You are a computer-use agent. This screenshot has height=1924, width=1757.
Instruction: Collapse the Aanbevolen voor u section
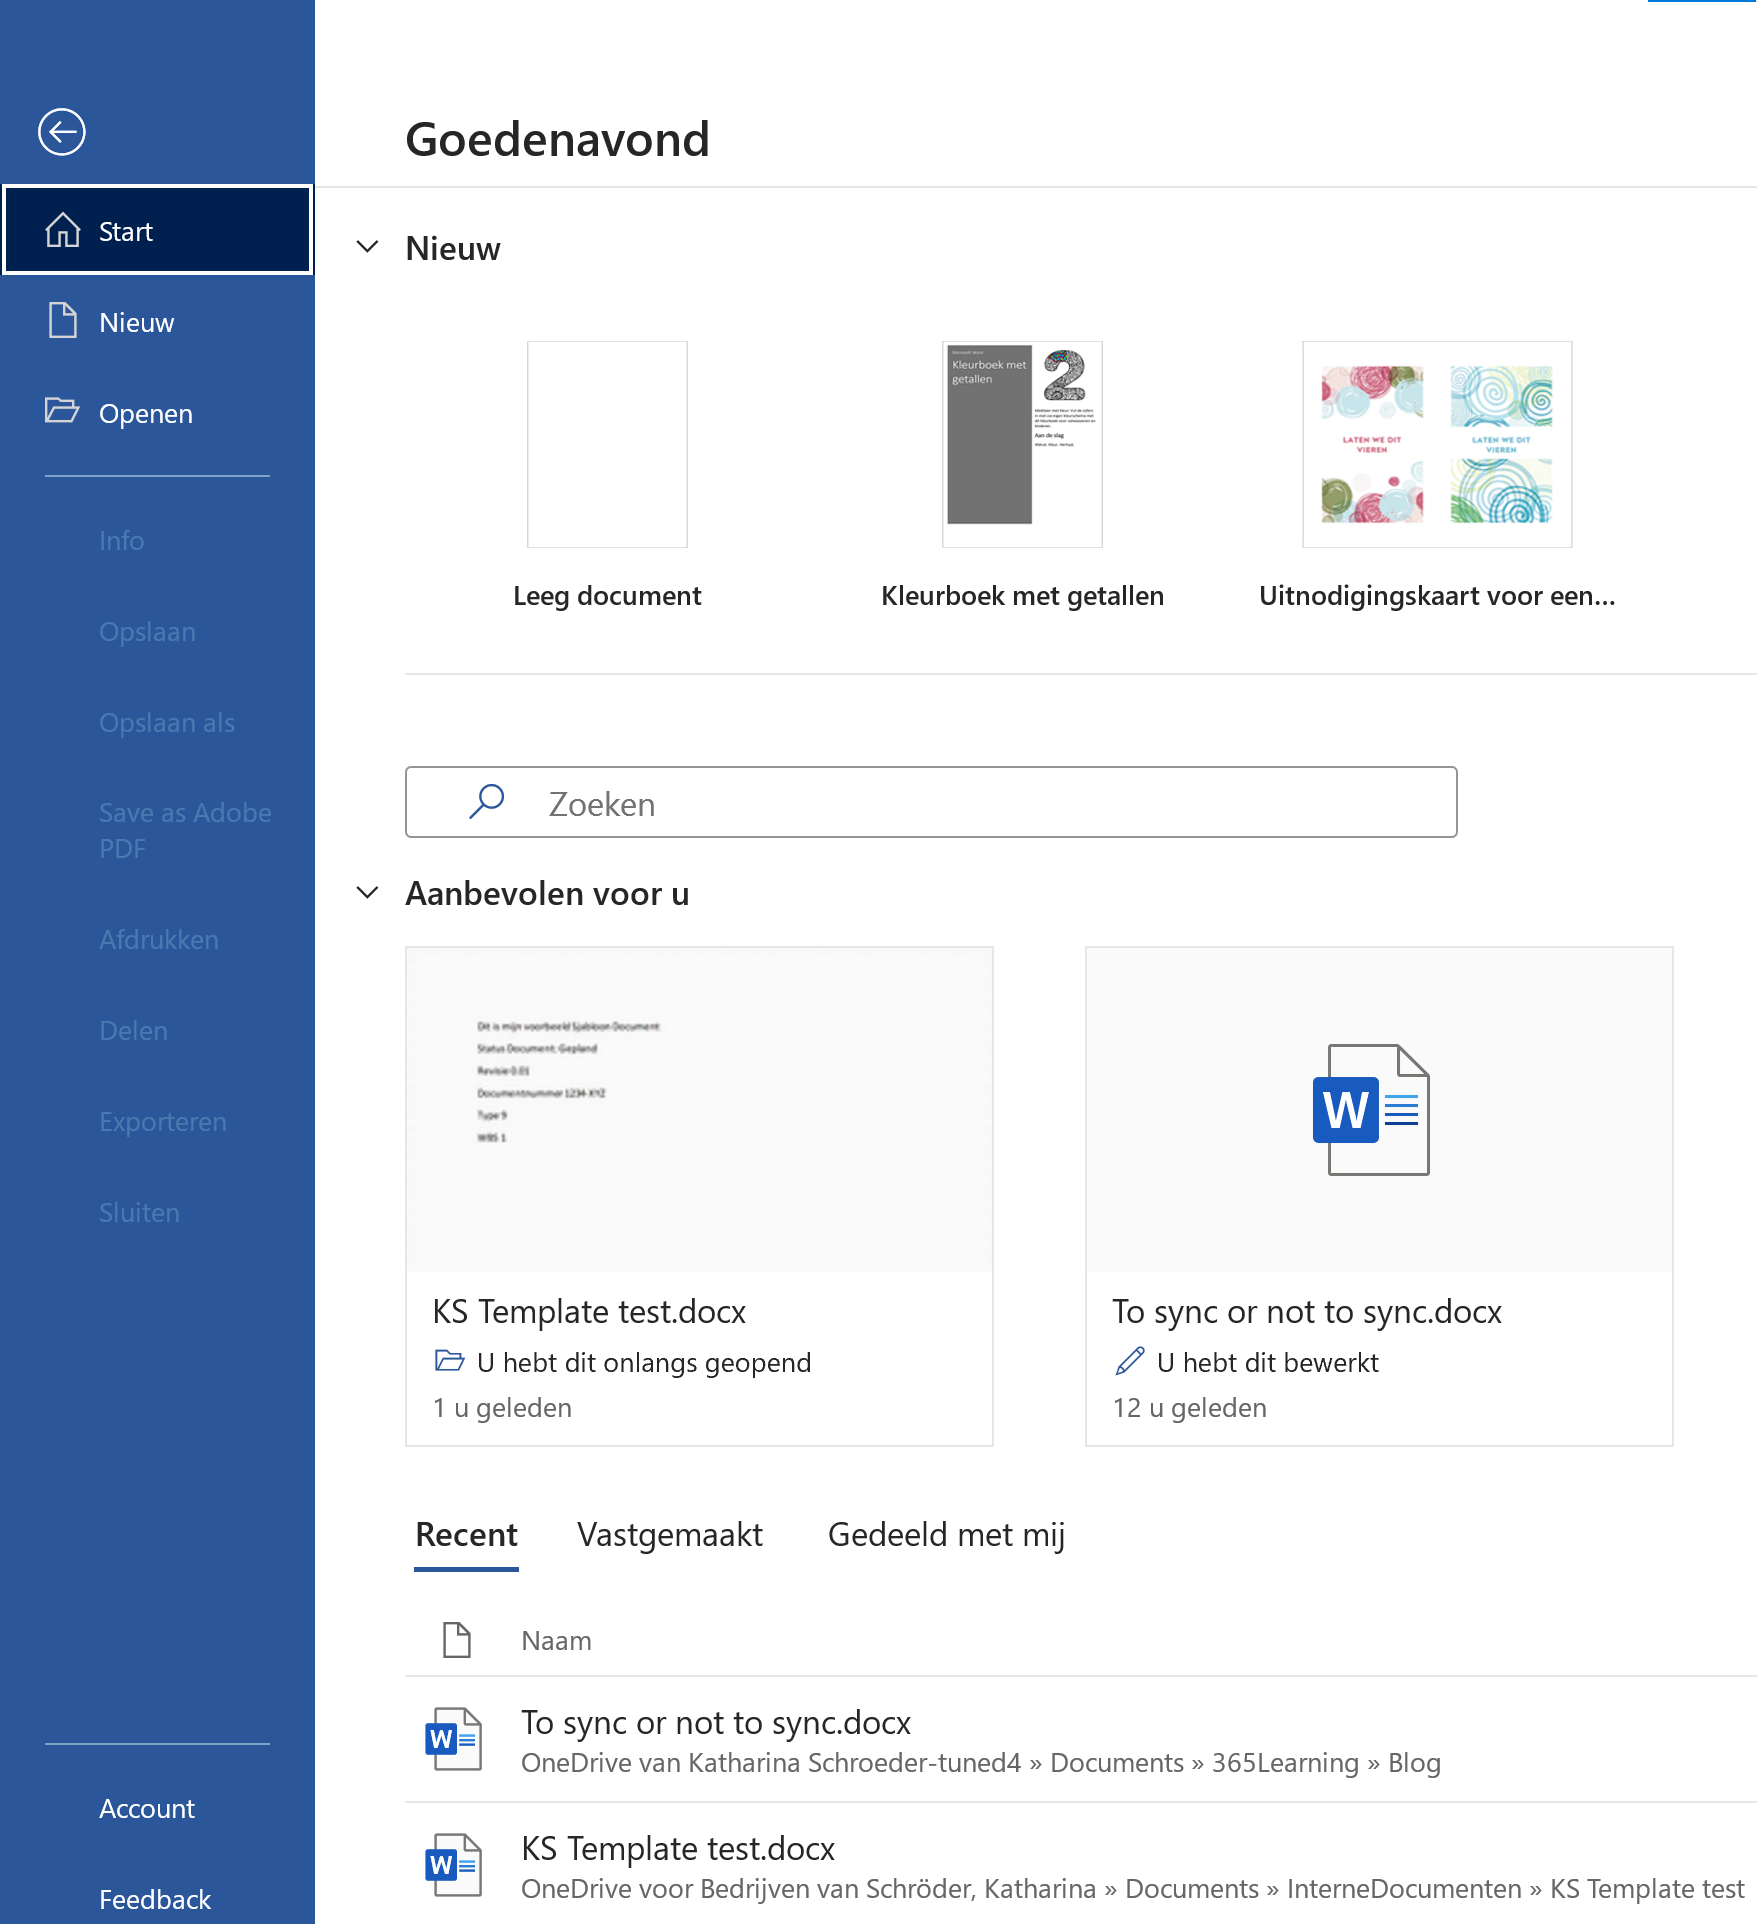click(x=368, y=892)
